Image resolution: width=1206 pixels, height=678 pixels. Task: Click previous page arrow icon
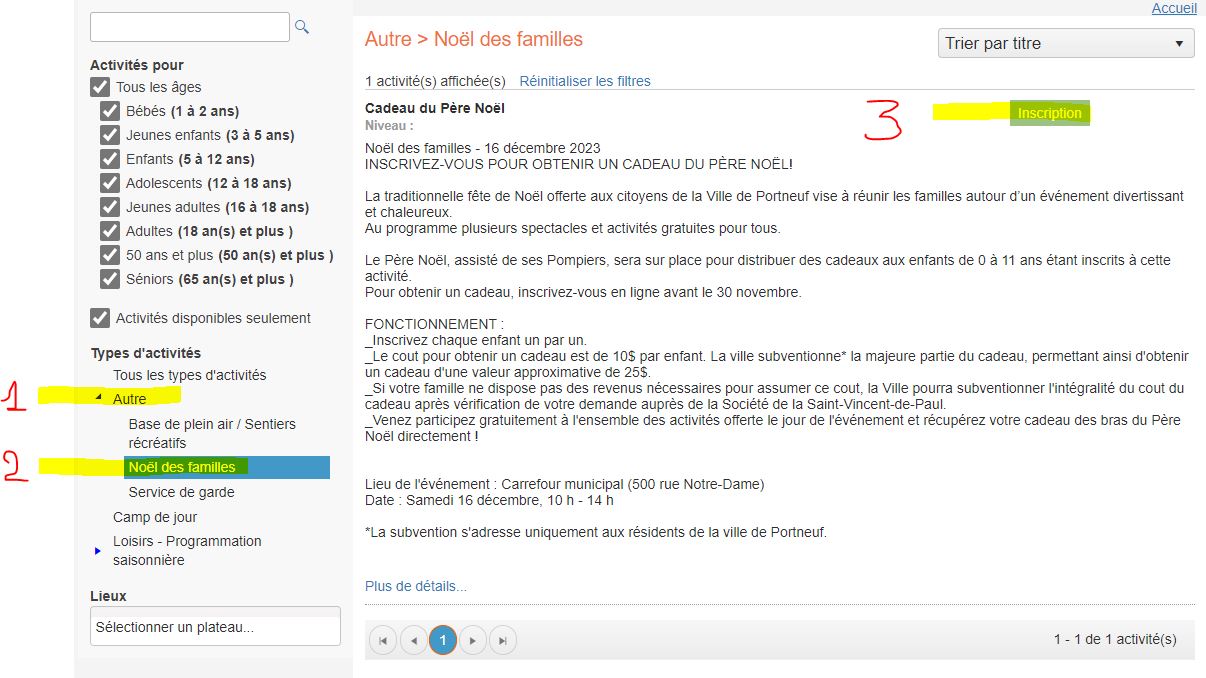tap(413, 640)
